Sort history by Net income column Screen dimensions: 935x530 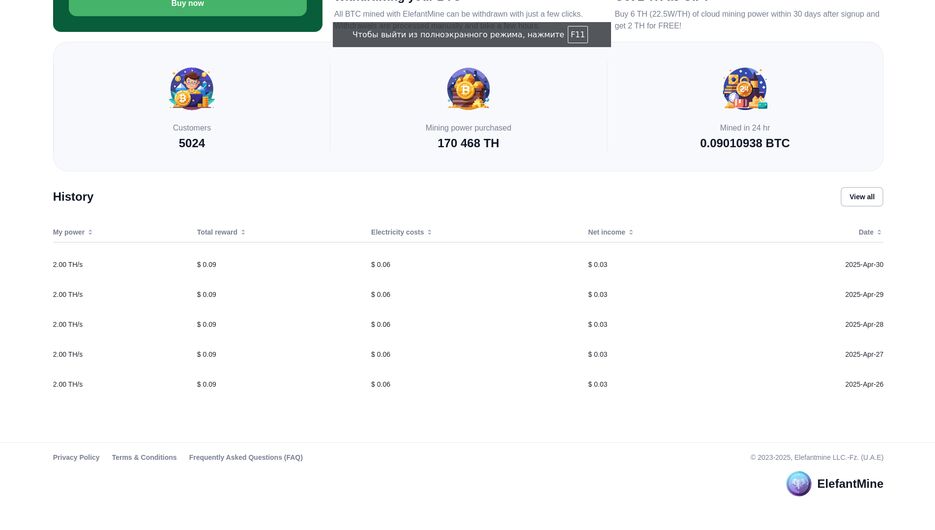[610, 233]
